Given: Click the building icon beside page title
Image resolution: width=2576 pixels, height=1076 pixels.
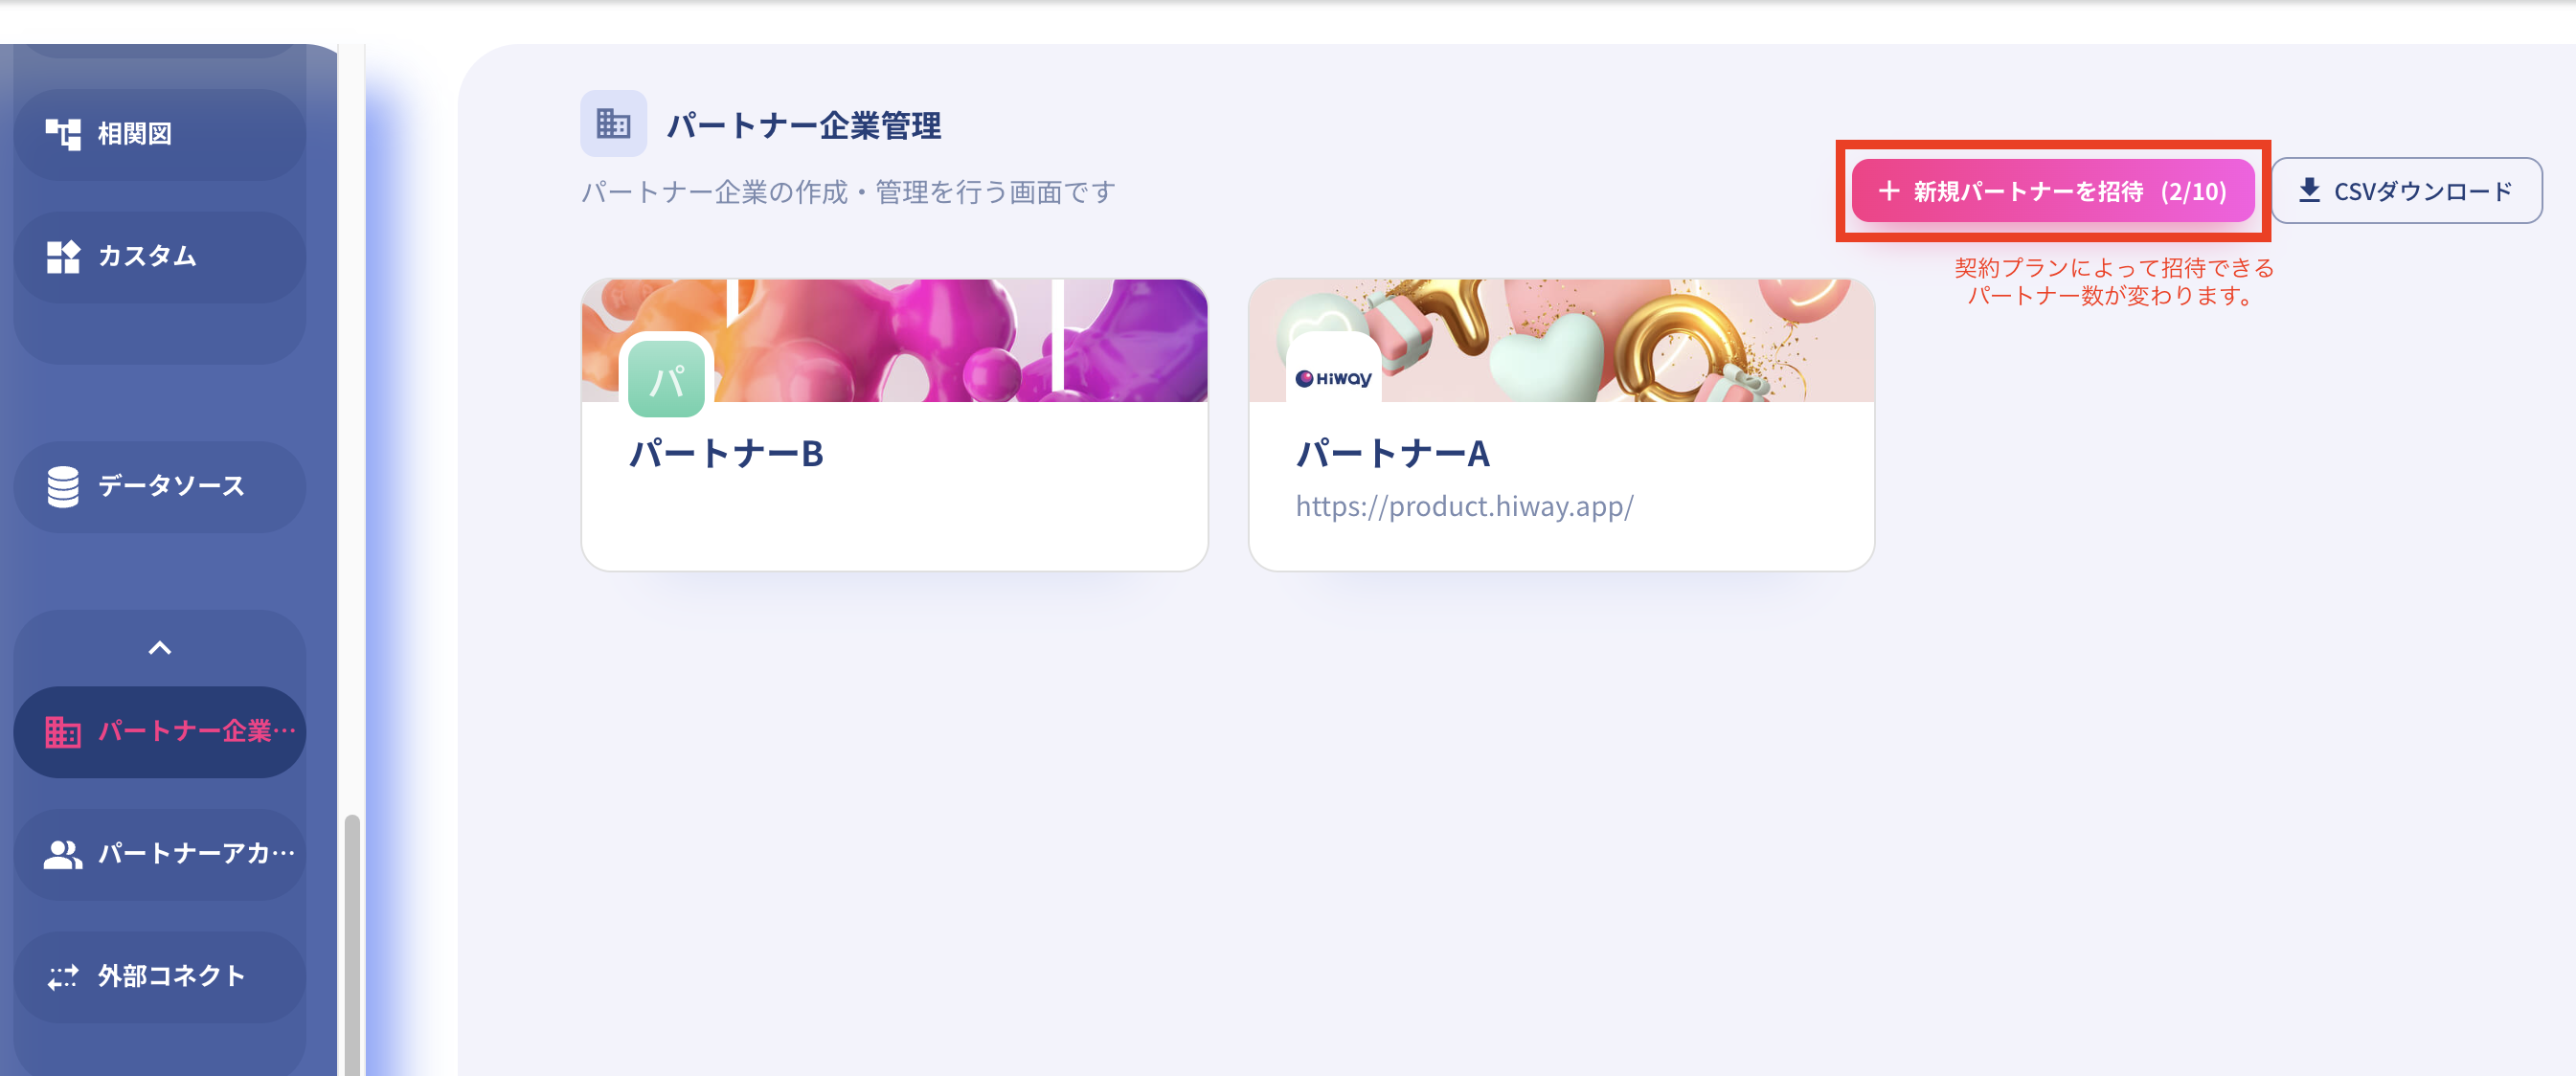Looking at the screenshot, I should (613, 124).
